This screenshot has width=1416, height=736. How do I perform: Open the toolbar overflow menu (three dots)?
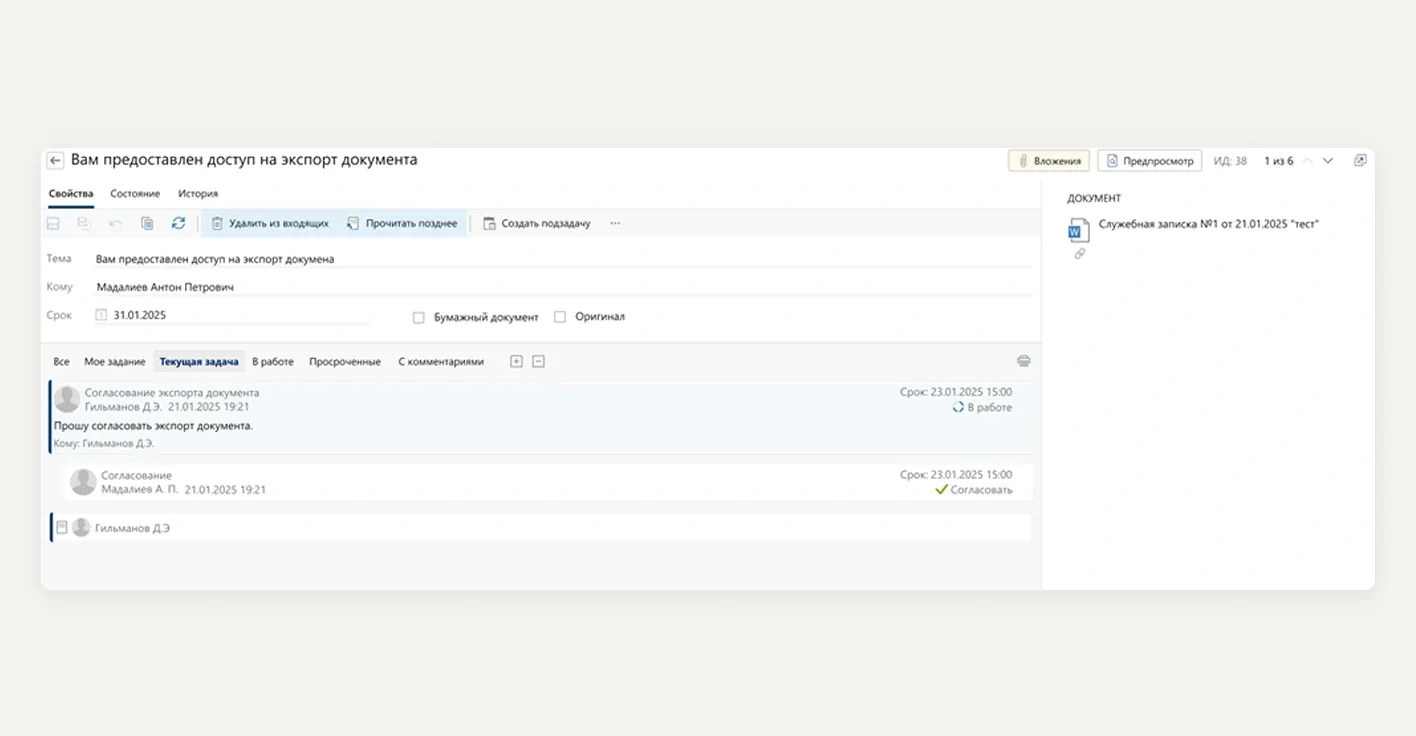615,223
